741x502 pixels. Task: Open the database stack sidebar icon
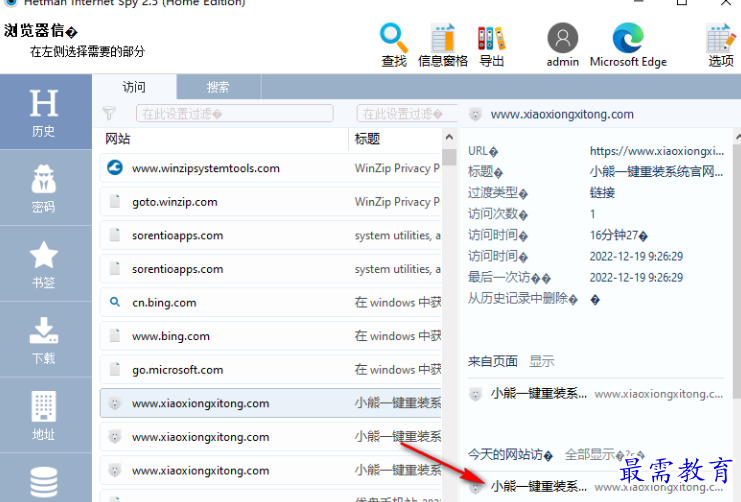(x=43, y=482)
